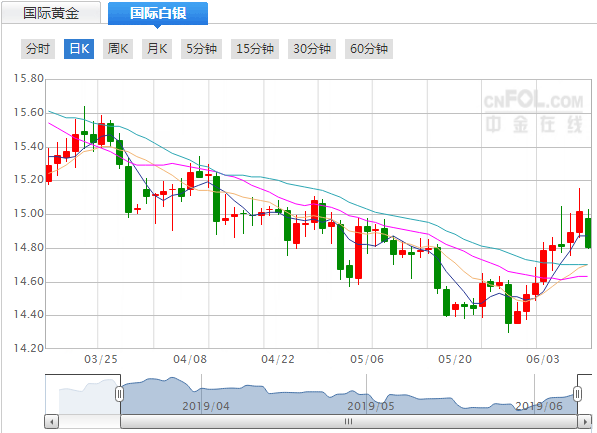Click the 15.40 price axis label
Screen dimensions: 597x433
[29, 146]
